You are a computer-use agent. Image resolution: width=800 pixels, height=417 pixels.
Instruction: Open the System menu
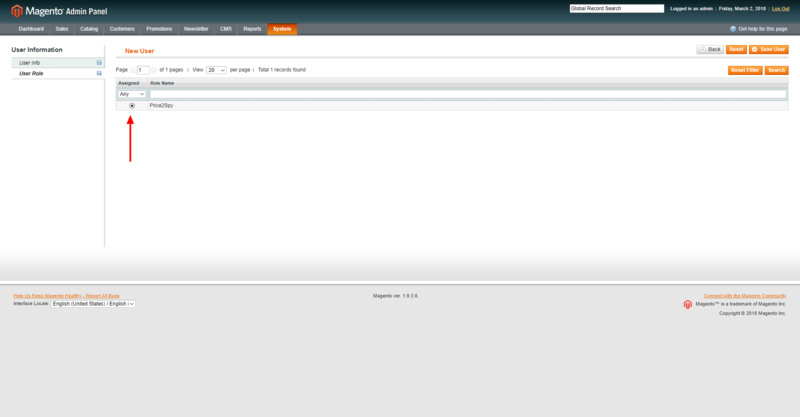[282, 29]
